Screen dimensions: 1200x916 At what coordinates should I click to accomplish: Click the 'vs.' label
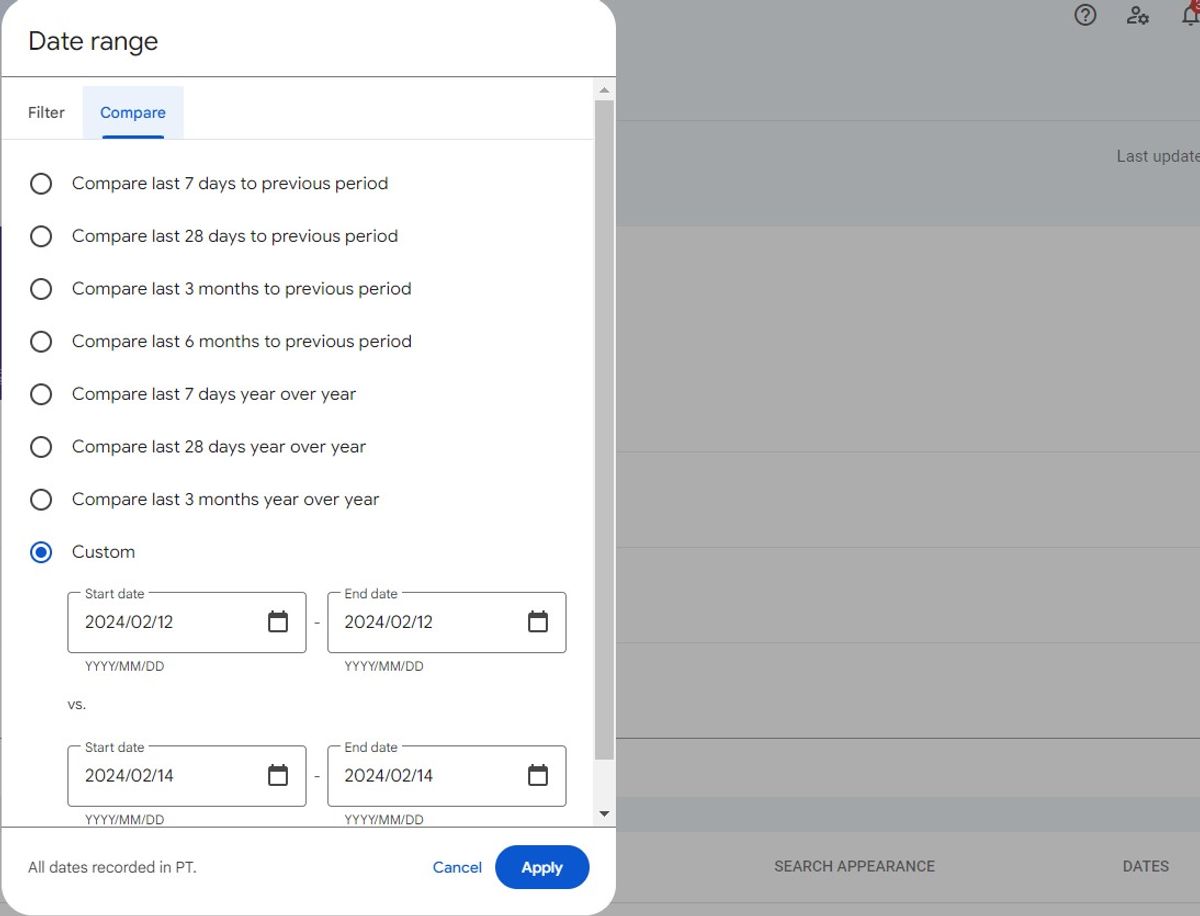(x=77, y=704)
